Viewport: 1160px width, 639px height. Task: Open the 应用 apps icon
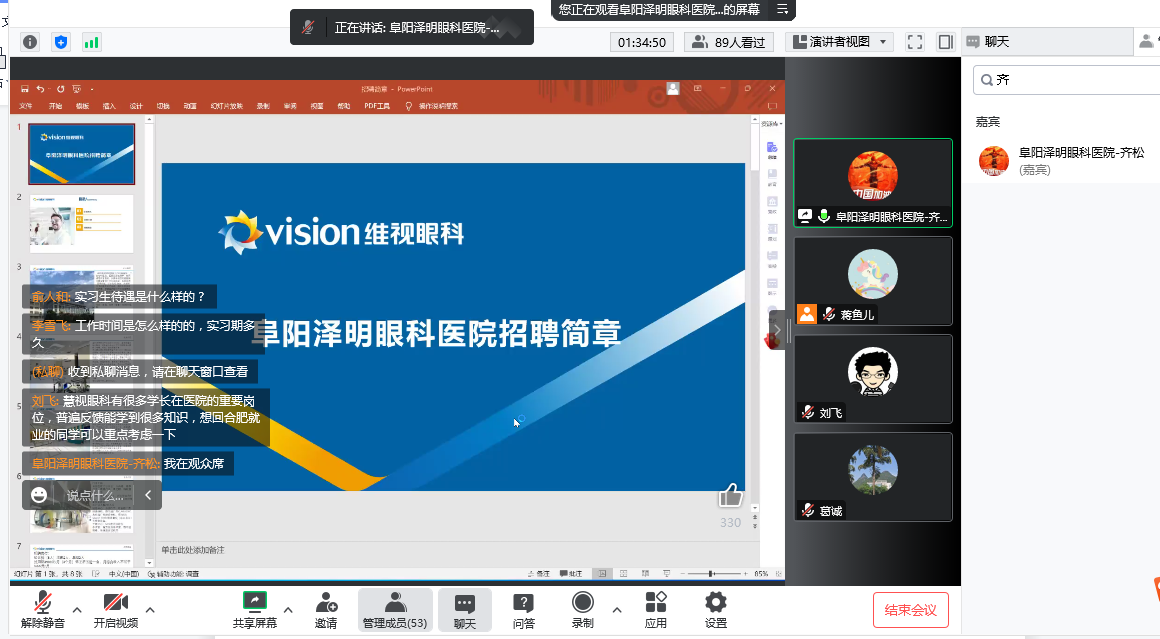click(655, 602)
